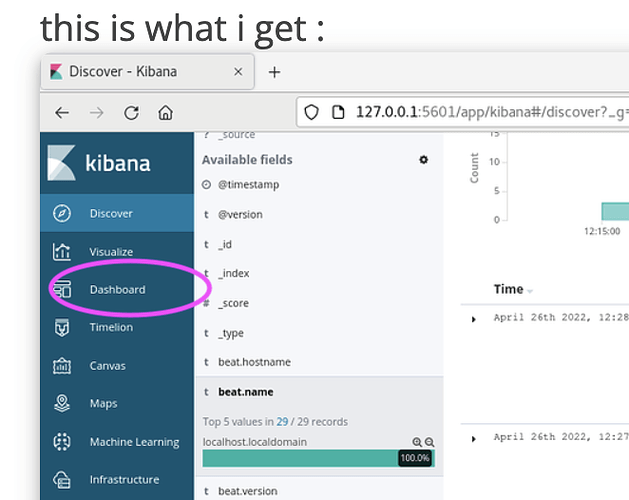The width and height of the screenshot is (629, 500).
Task: Click the histogram bar at 12:15:00
Action: [x=615, y=211]
